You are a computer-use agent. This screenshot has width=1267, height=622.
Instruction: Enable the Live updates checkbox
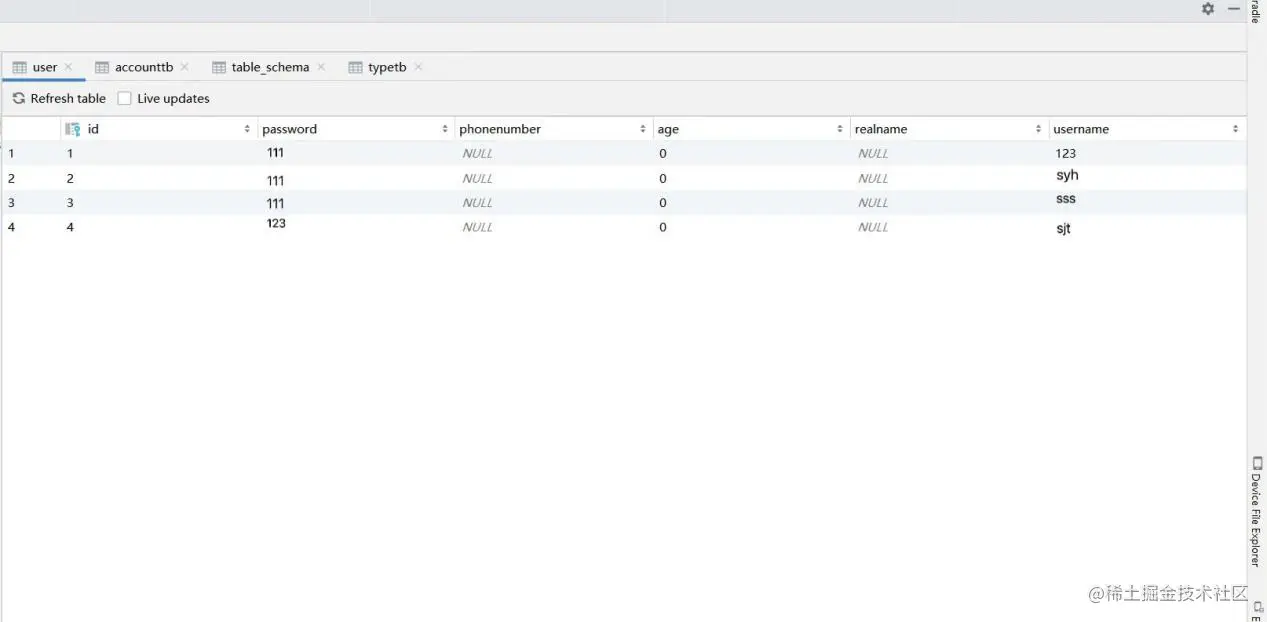[125, 98]
